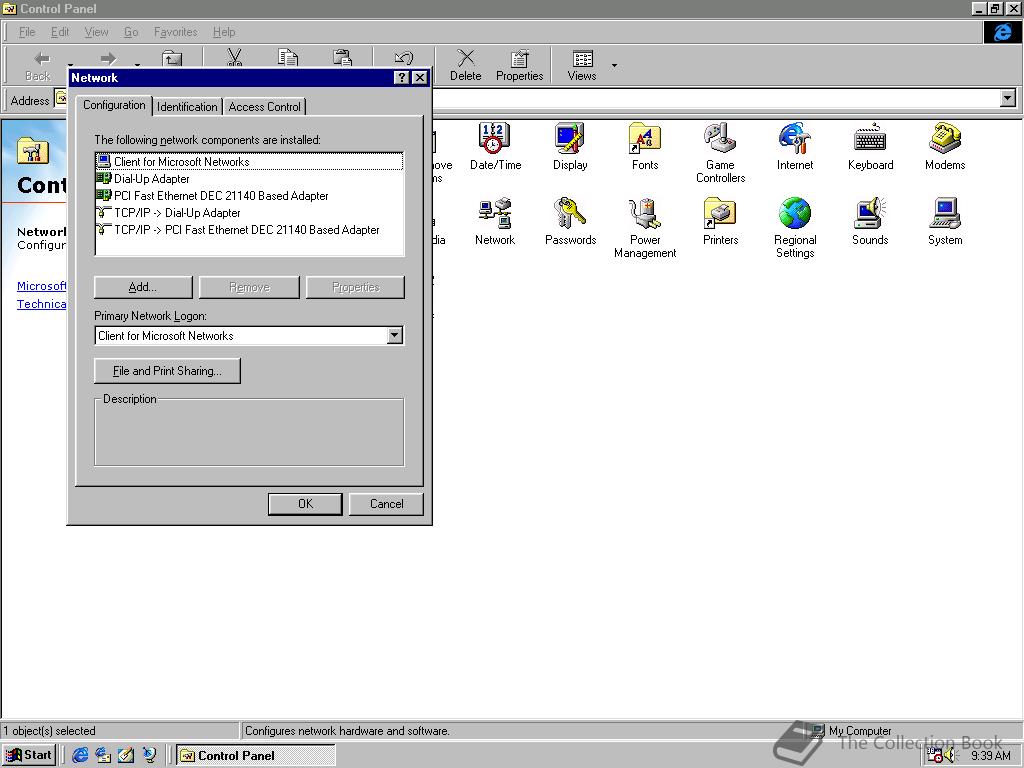Screen dimensions: 1024x768
Task: Click the Paste toolbar icon
Action: 342,57
